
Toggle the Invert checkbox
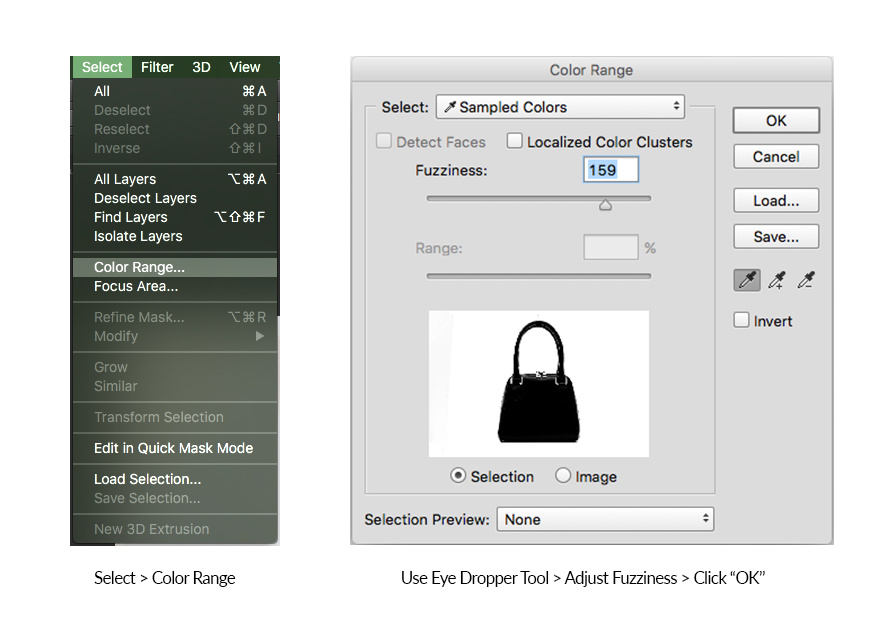point(741,321)
